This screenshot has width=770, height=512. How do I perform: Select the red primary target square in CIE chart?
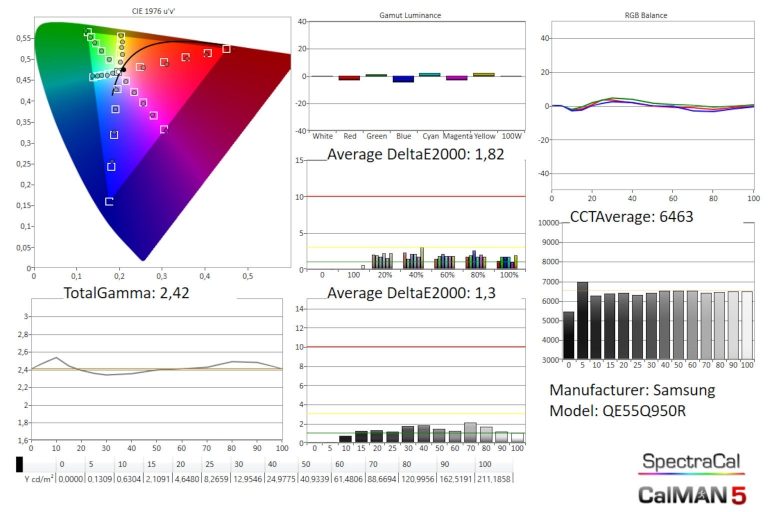coord(226,49)
